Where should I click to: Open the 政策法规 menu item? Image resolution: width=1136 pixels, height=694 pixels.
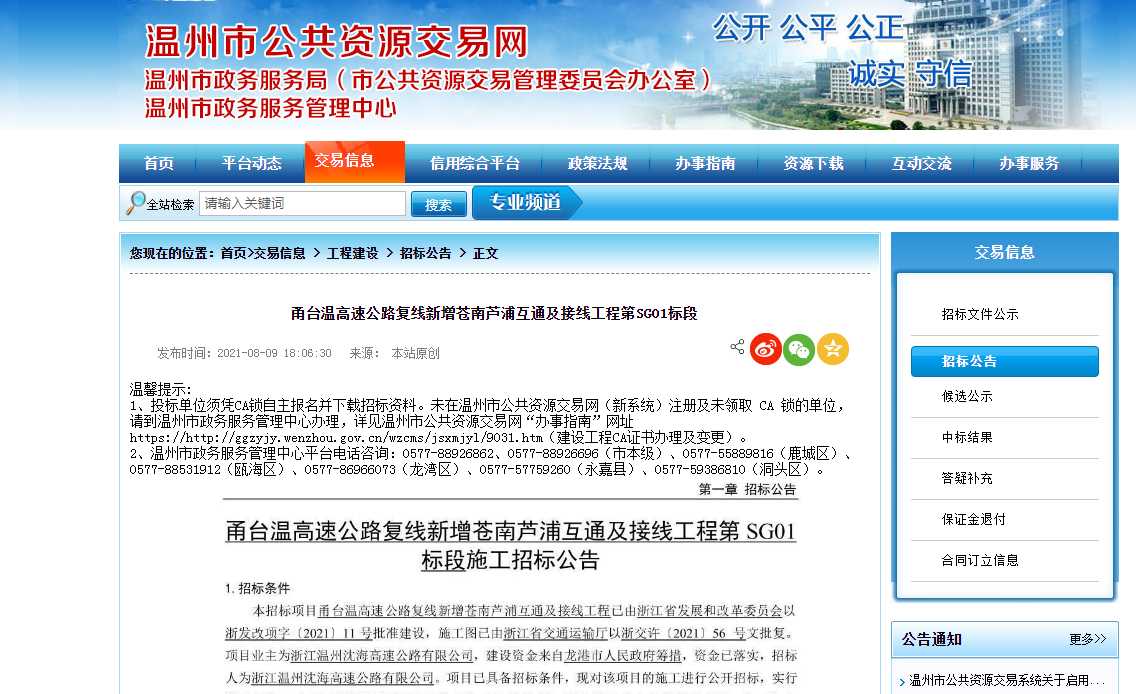[597, 163]
